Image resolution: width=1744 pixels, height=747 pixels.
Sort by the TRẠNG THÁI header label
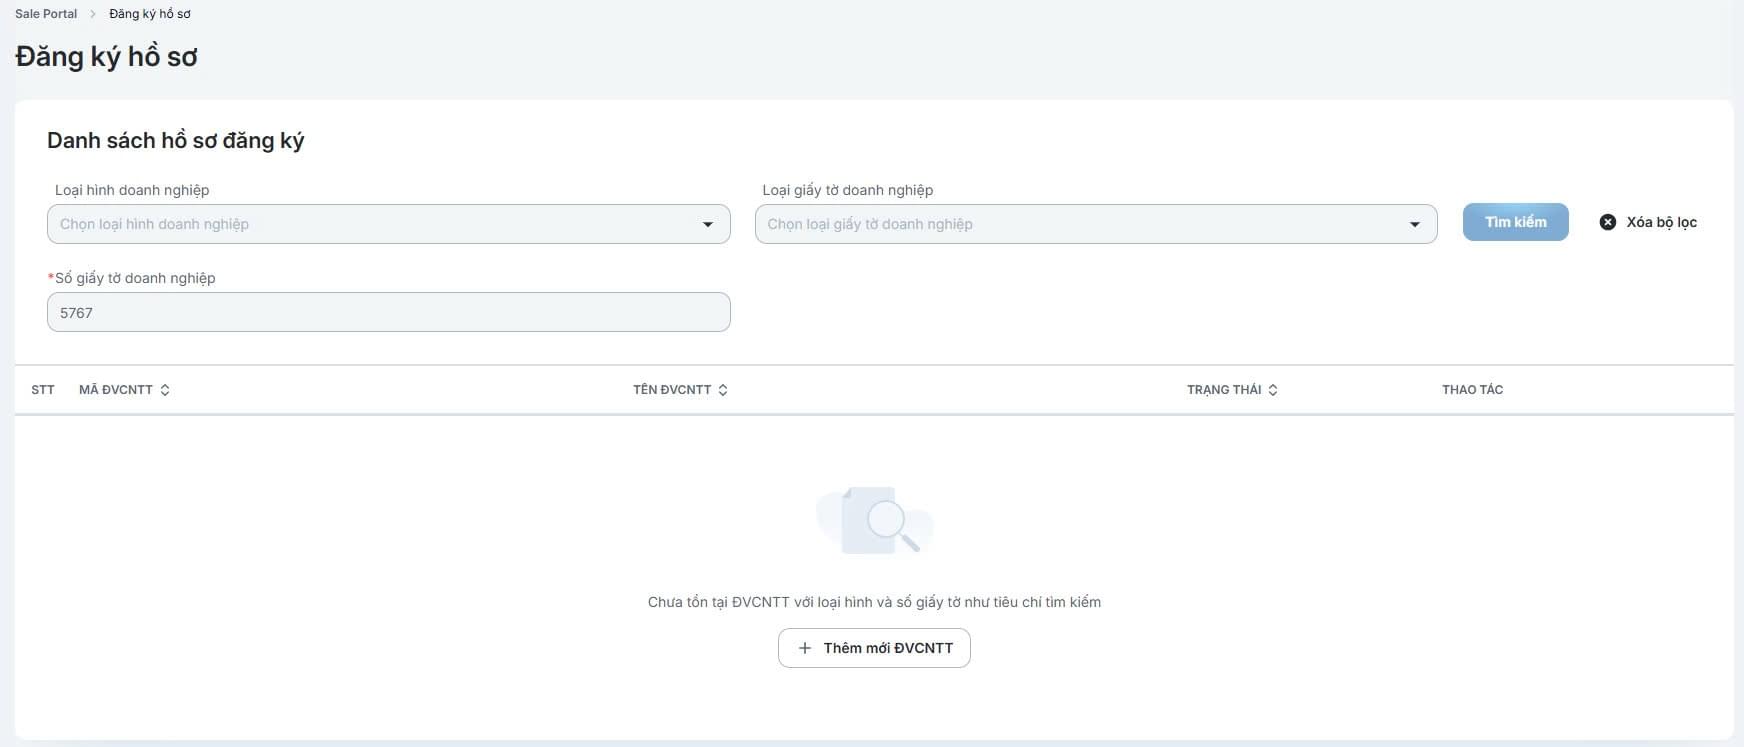[x=1223, y=390]
